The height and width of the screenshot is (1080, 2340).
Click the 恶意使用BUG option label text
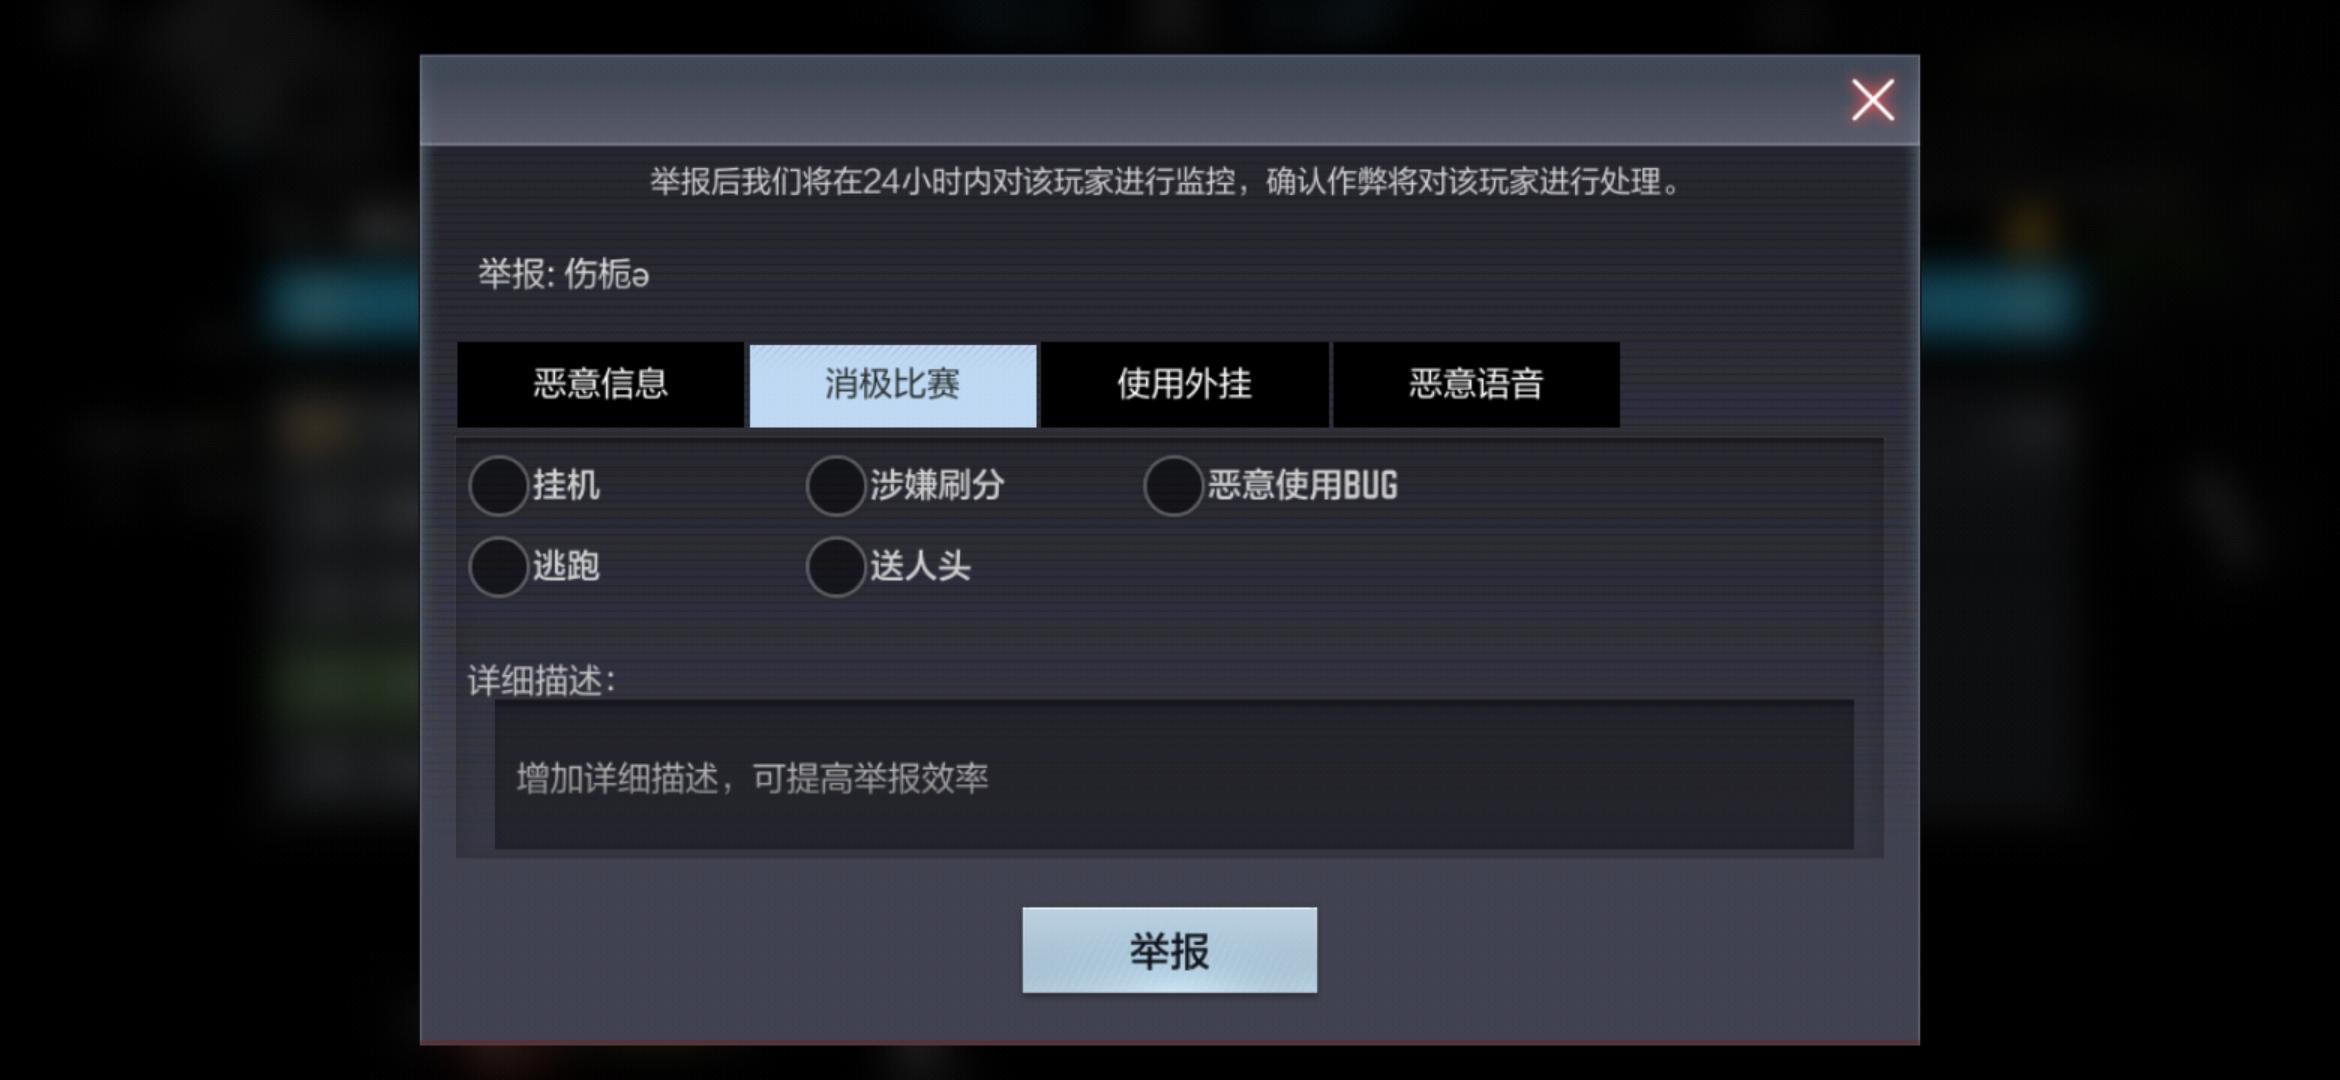1302,485
